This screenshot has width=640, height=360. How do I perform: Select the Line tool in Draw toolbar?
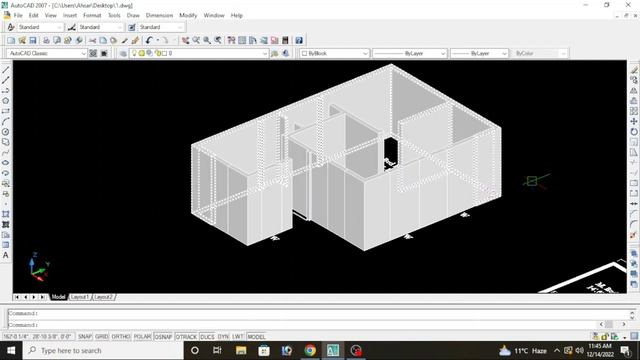6,70
